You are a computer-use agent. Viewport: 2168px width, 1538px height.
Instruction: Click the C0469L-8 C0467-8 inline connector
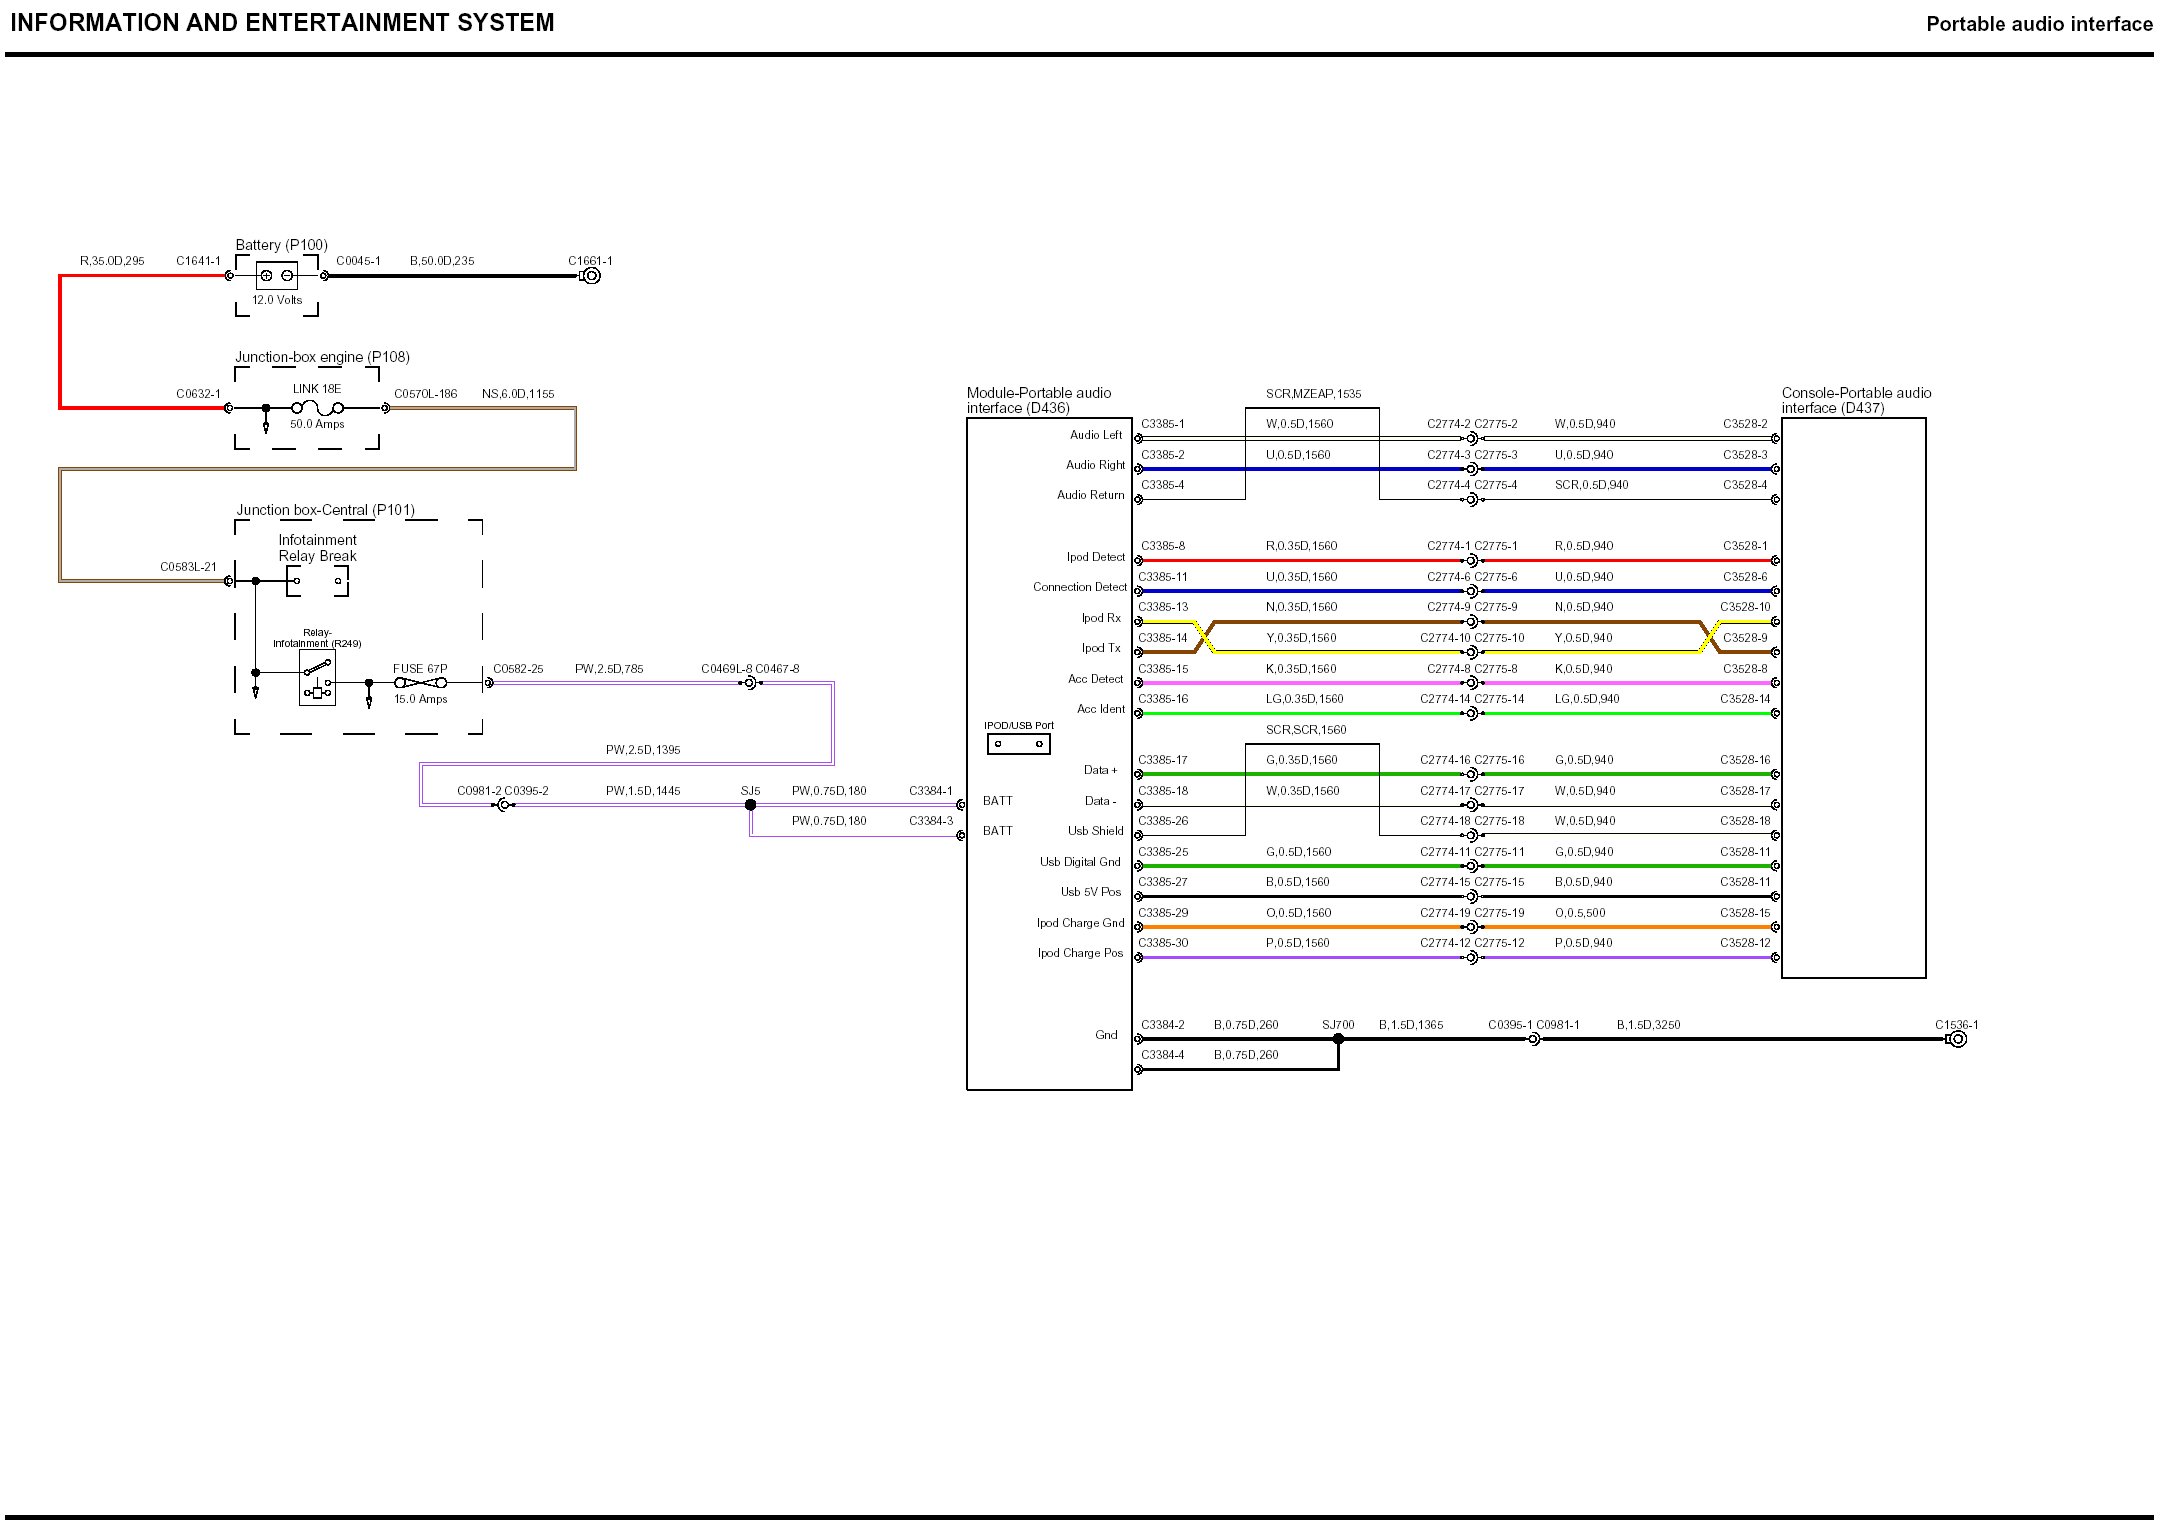tap(751, 683)
